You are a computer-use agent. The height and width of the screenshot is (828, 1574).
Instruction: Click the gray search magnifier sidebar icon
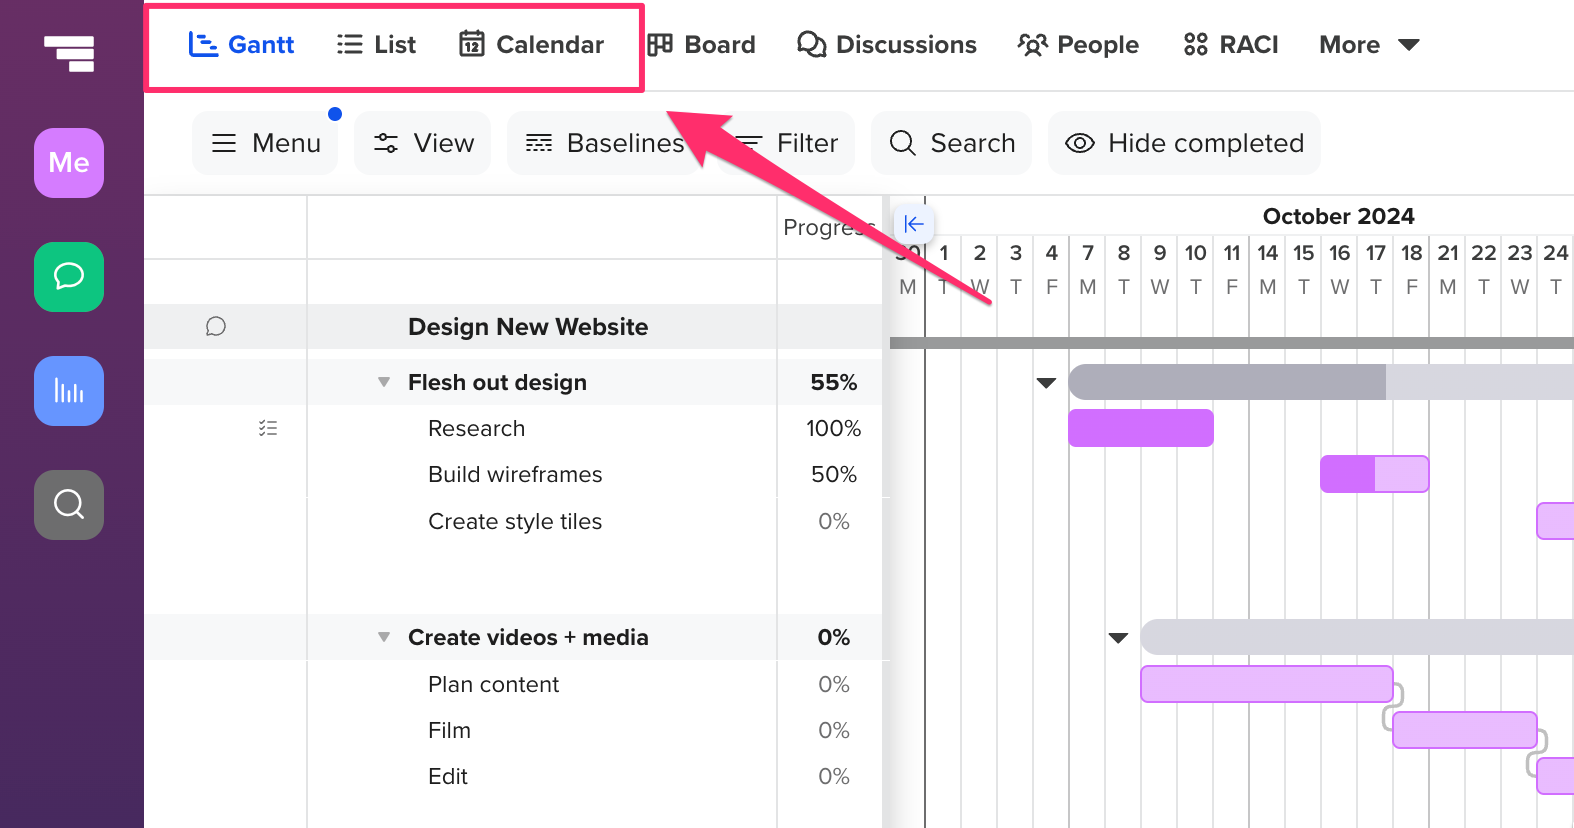click(69, 505)
